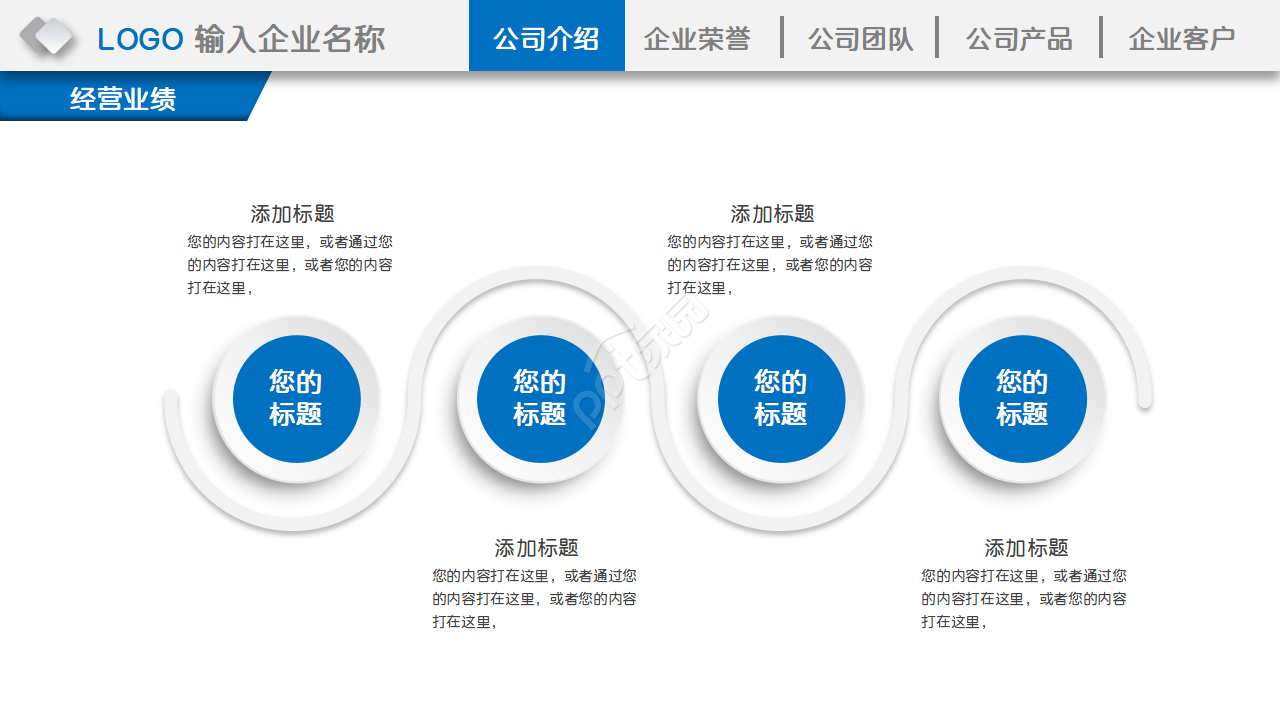The image size is (1280, 720).
Task: Click the leftmost blue 您的标题 circle
Action: [x=296, y=398]
